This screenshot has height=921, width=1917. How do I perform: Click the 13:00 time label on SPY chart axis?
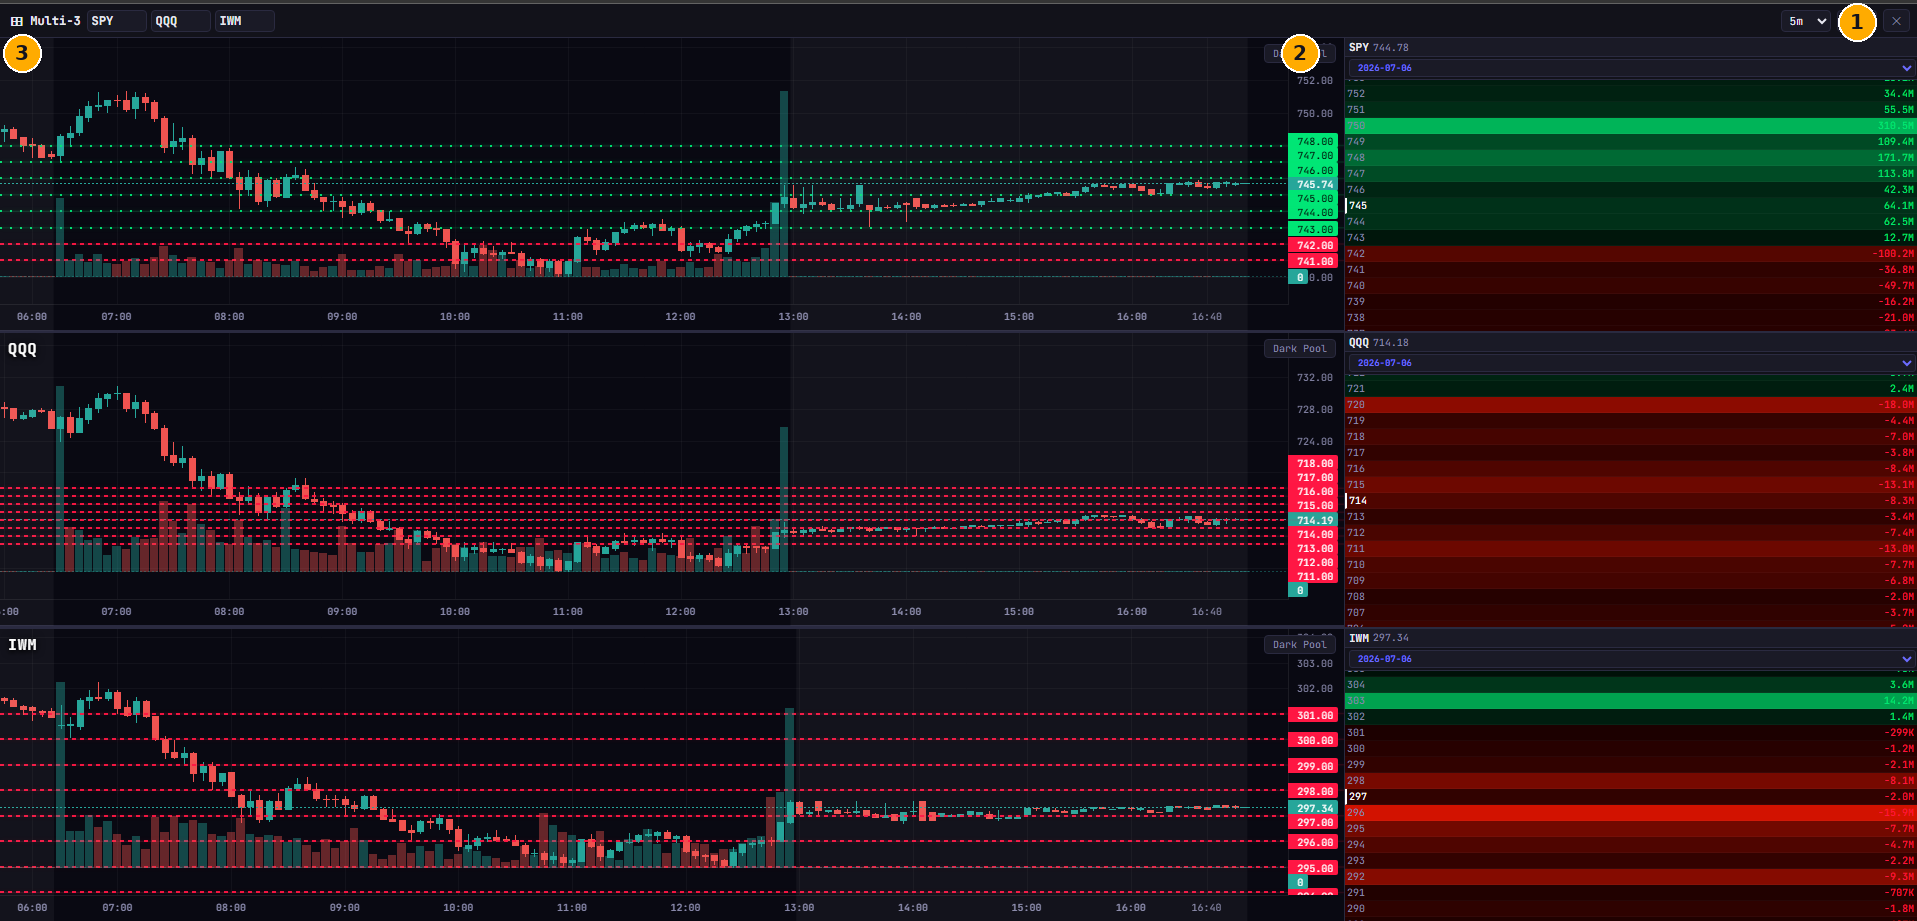pos(793,317)
